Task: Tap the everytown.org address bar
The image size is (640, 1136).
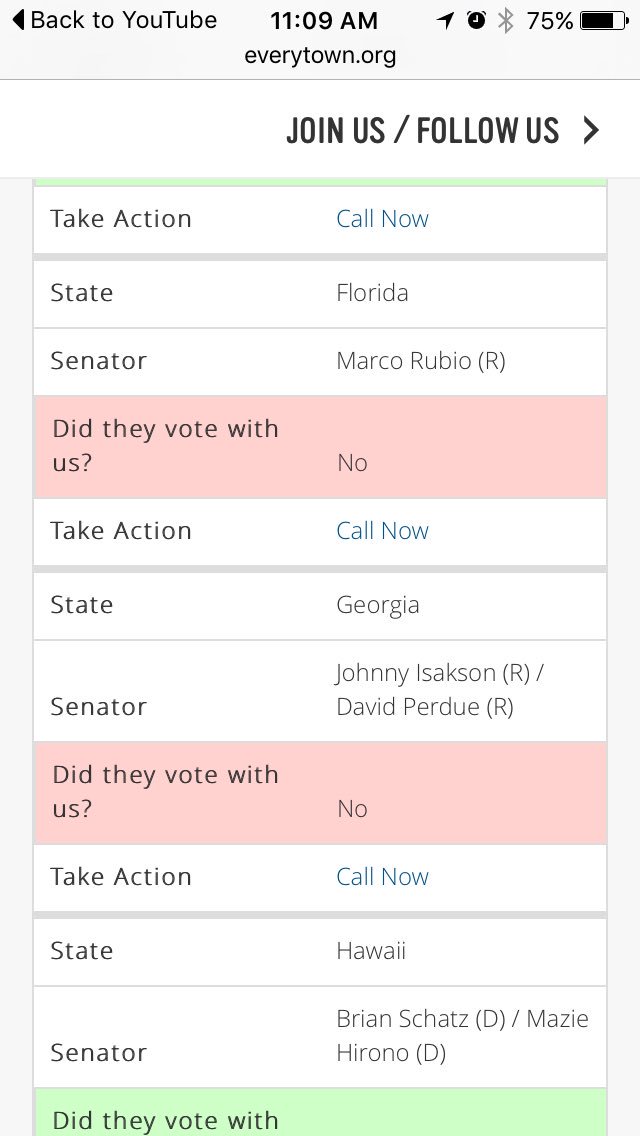Action: click(320, 56)
